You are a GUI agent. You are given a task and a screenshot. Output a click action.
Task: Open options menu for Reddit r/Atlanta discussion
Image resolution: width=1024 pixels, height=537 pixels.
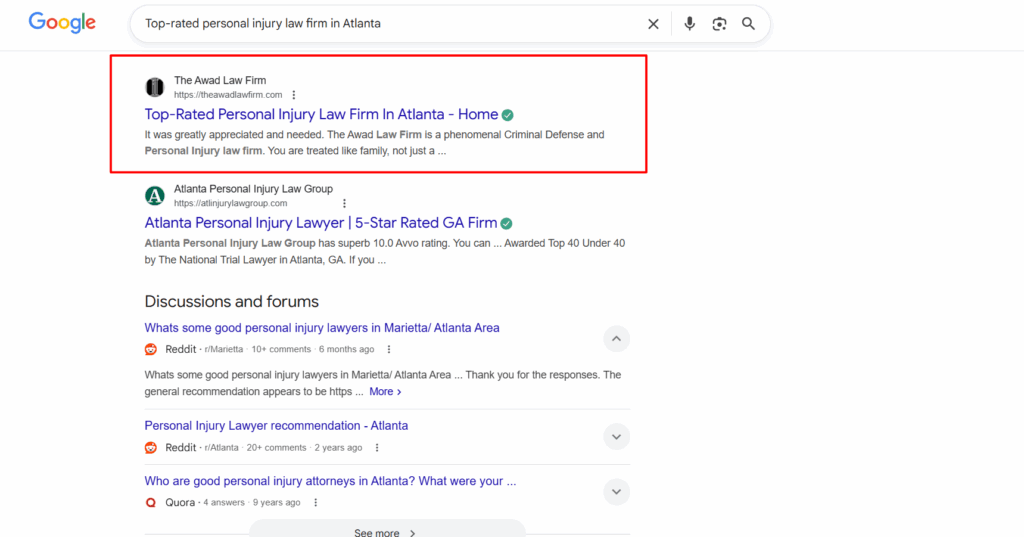pyautogui.click(x=377, y=448)
